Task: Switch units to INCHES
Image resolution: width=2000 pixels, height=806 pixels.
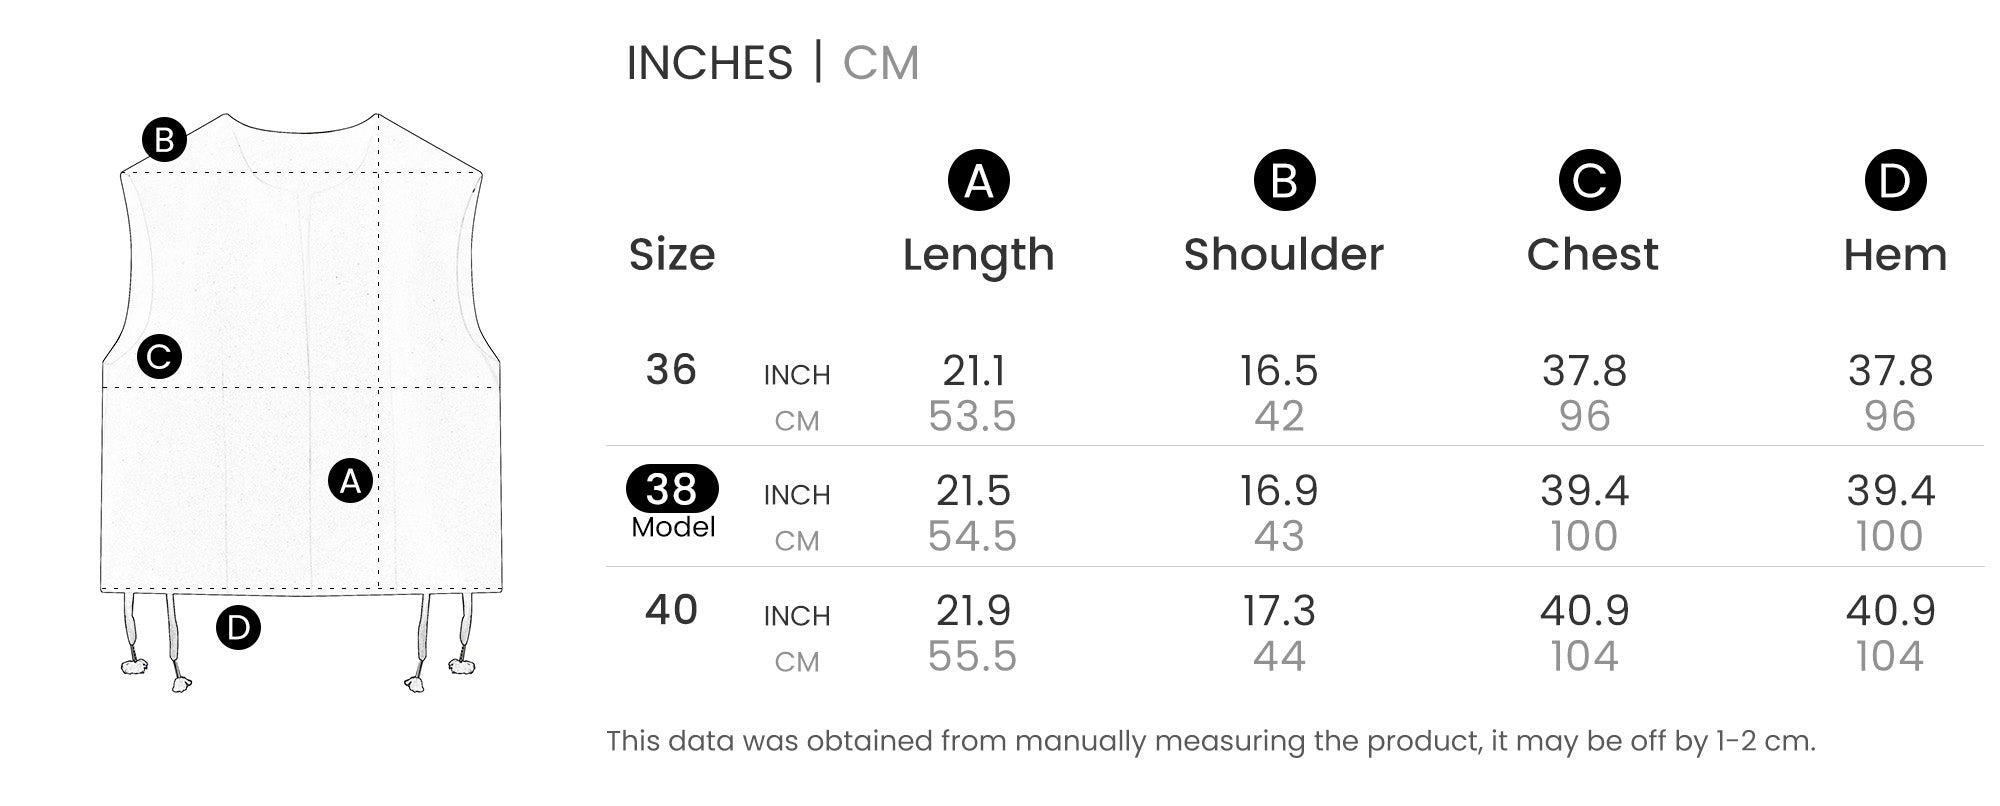Action: (x=709, y=63)
